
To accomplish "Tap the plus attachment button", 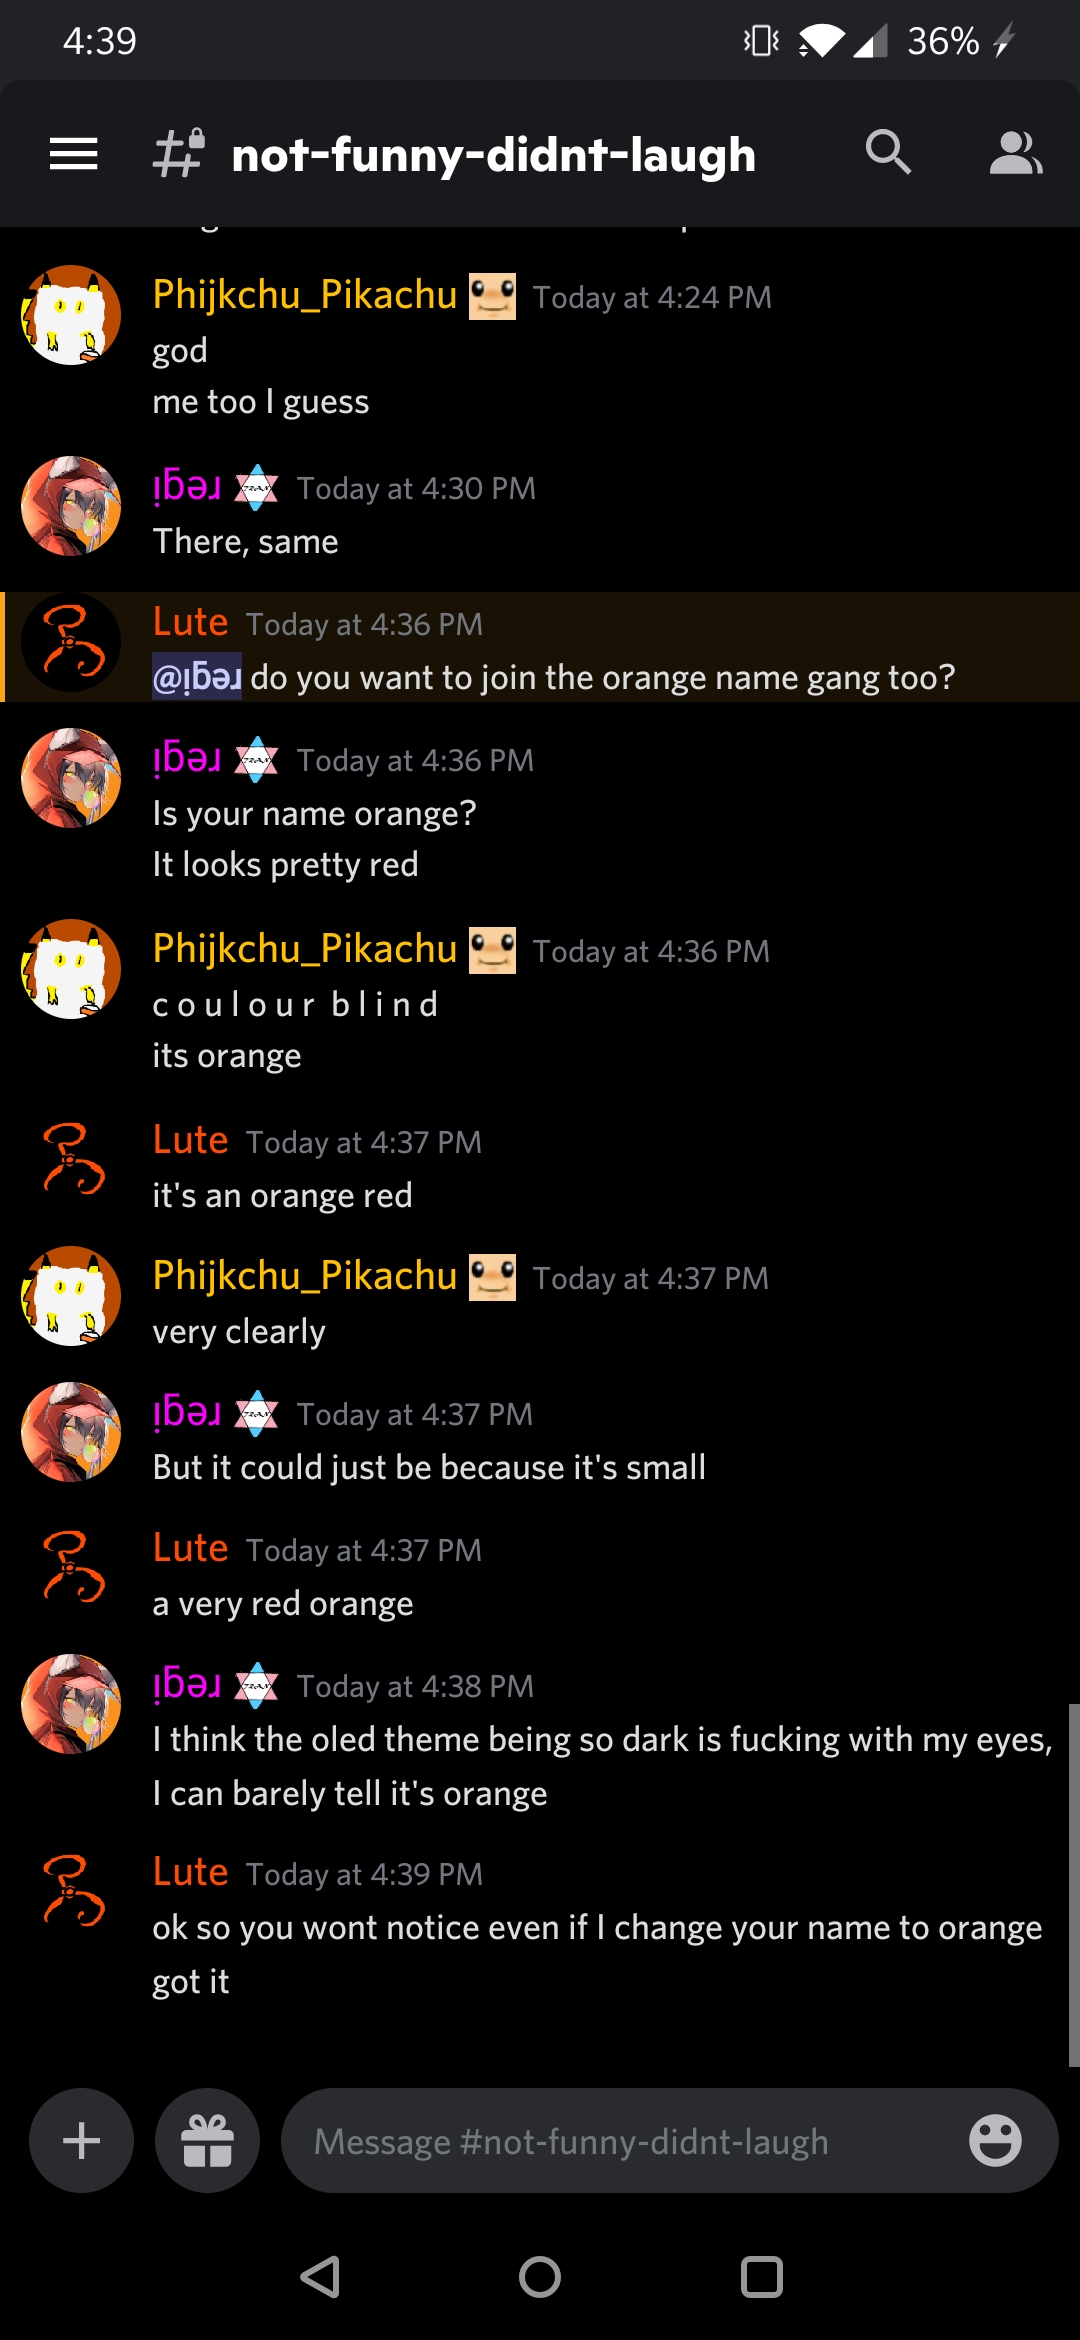I will click(x=81, y=2141).
